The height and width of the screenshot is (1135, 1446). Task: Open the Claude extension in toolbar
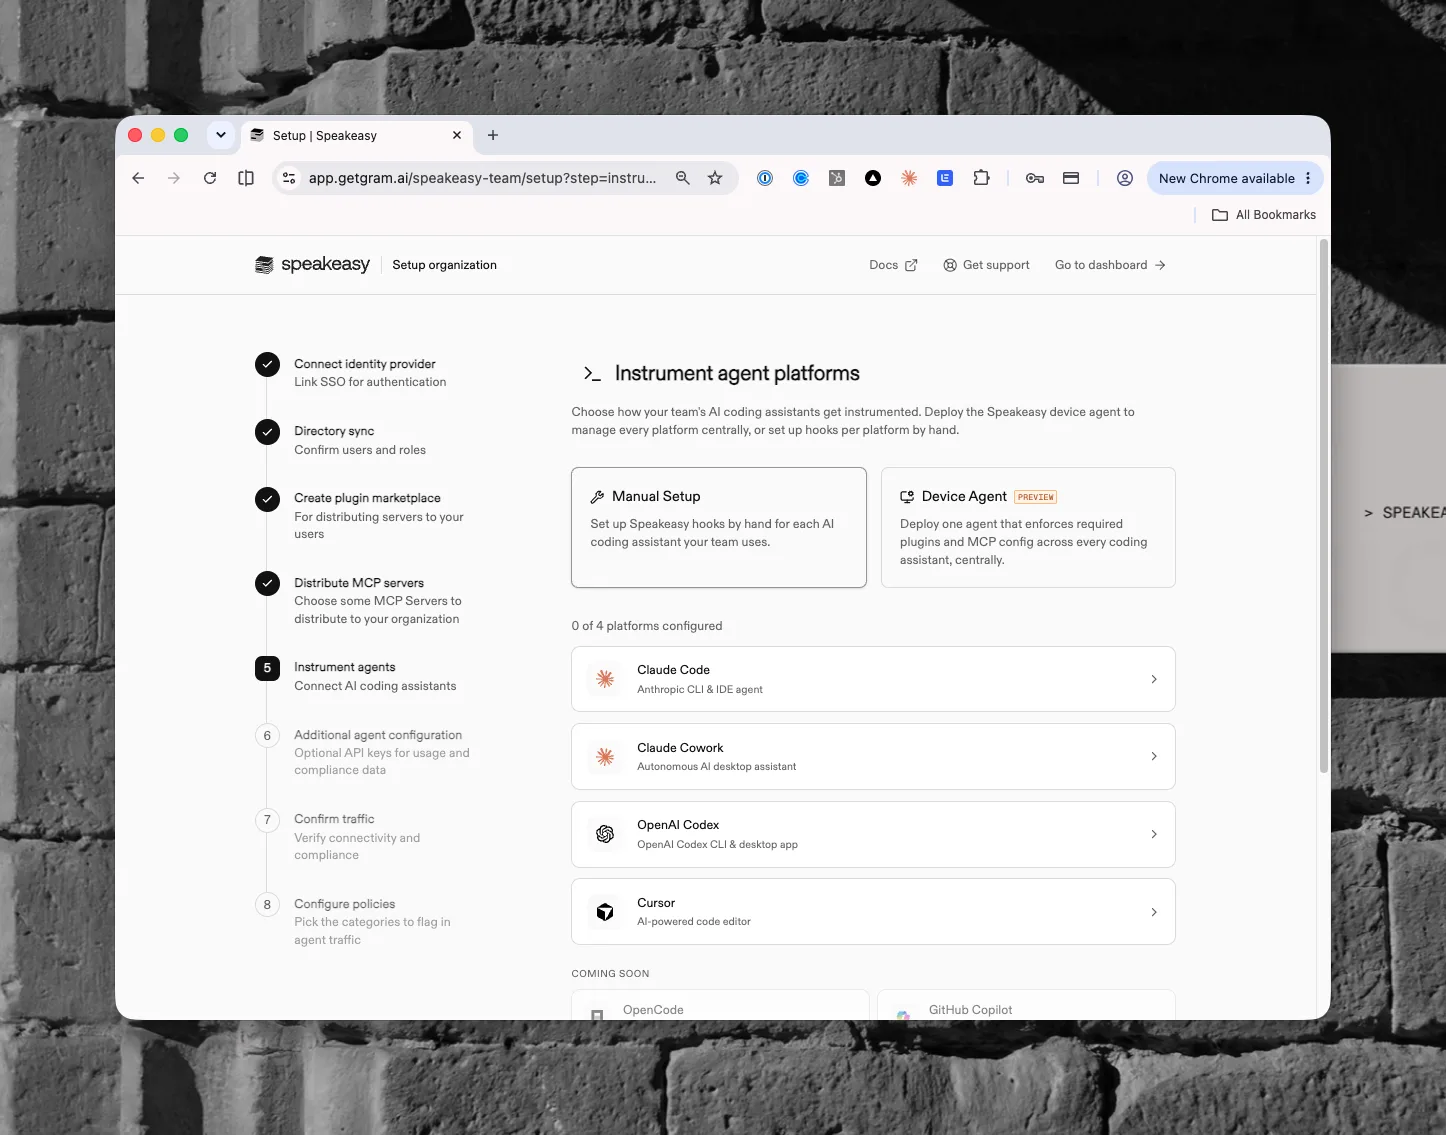909,178
